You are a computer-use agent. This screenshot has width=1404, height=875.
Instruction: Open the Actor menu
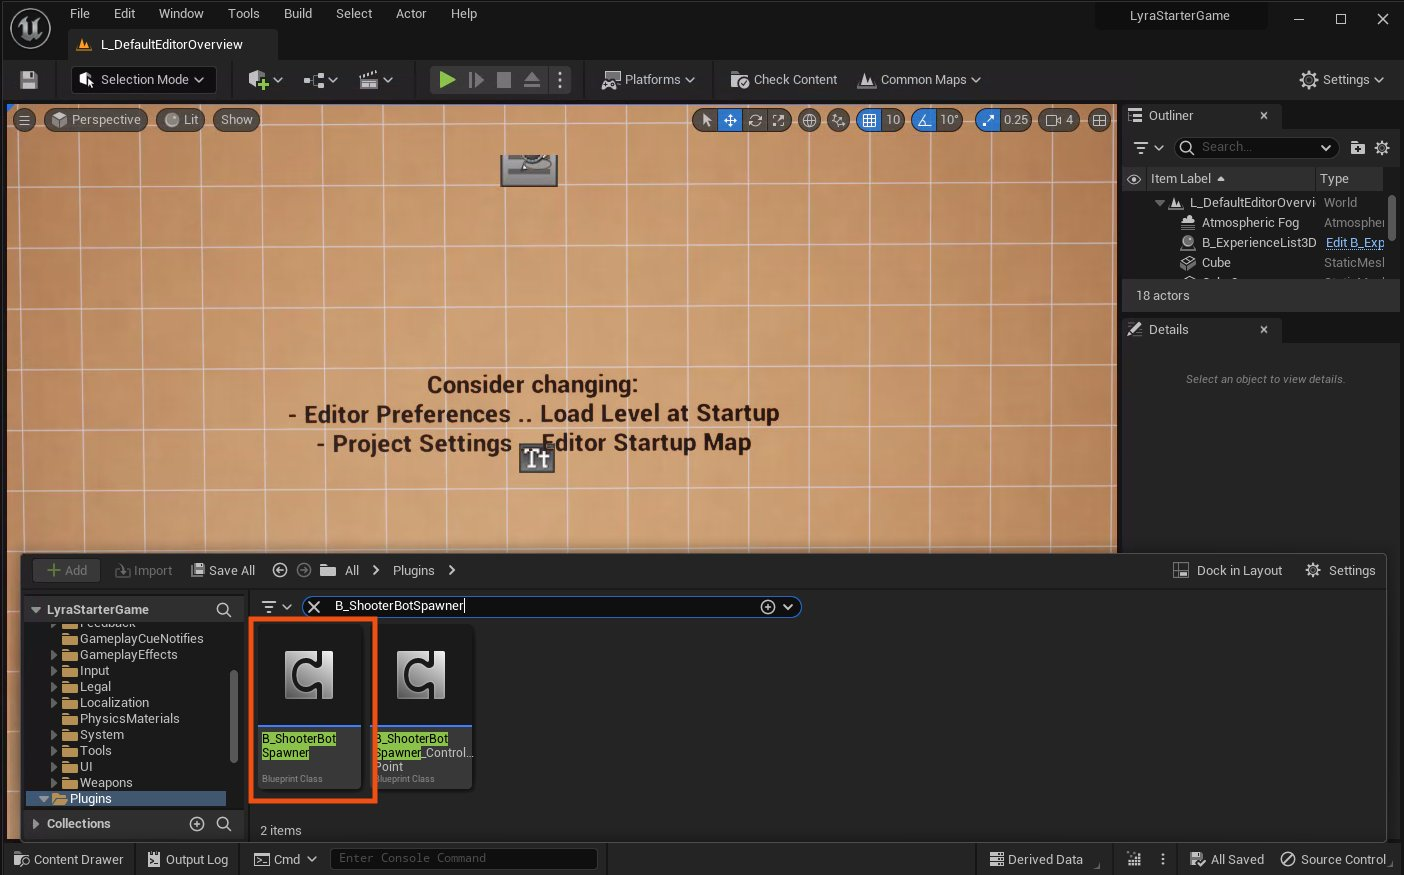411,14
